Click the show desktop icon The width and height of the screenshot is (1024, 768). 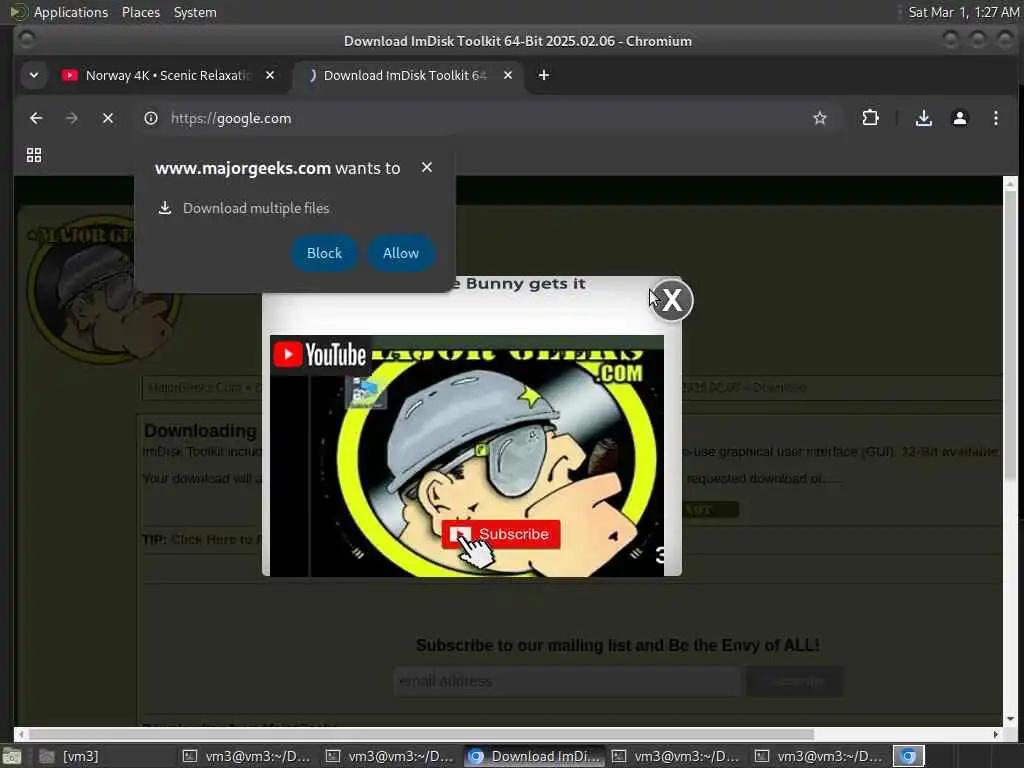[x=12, y=757]
